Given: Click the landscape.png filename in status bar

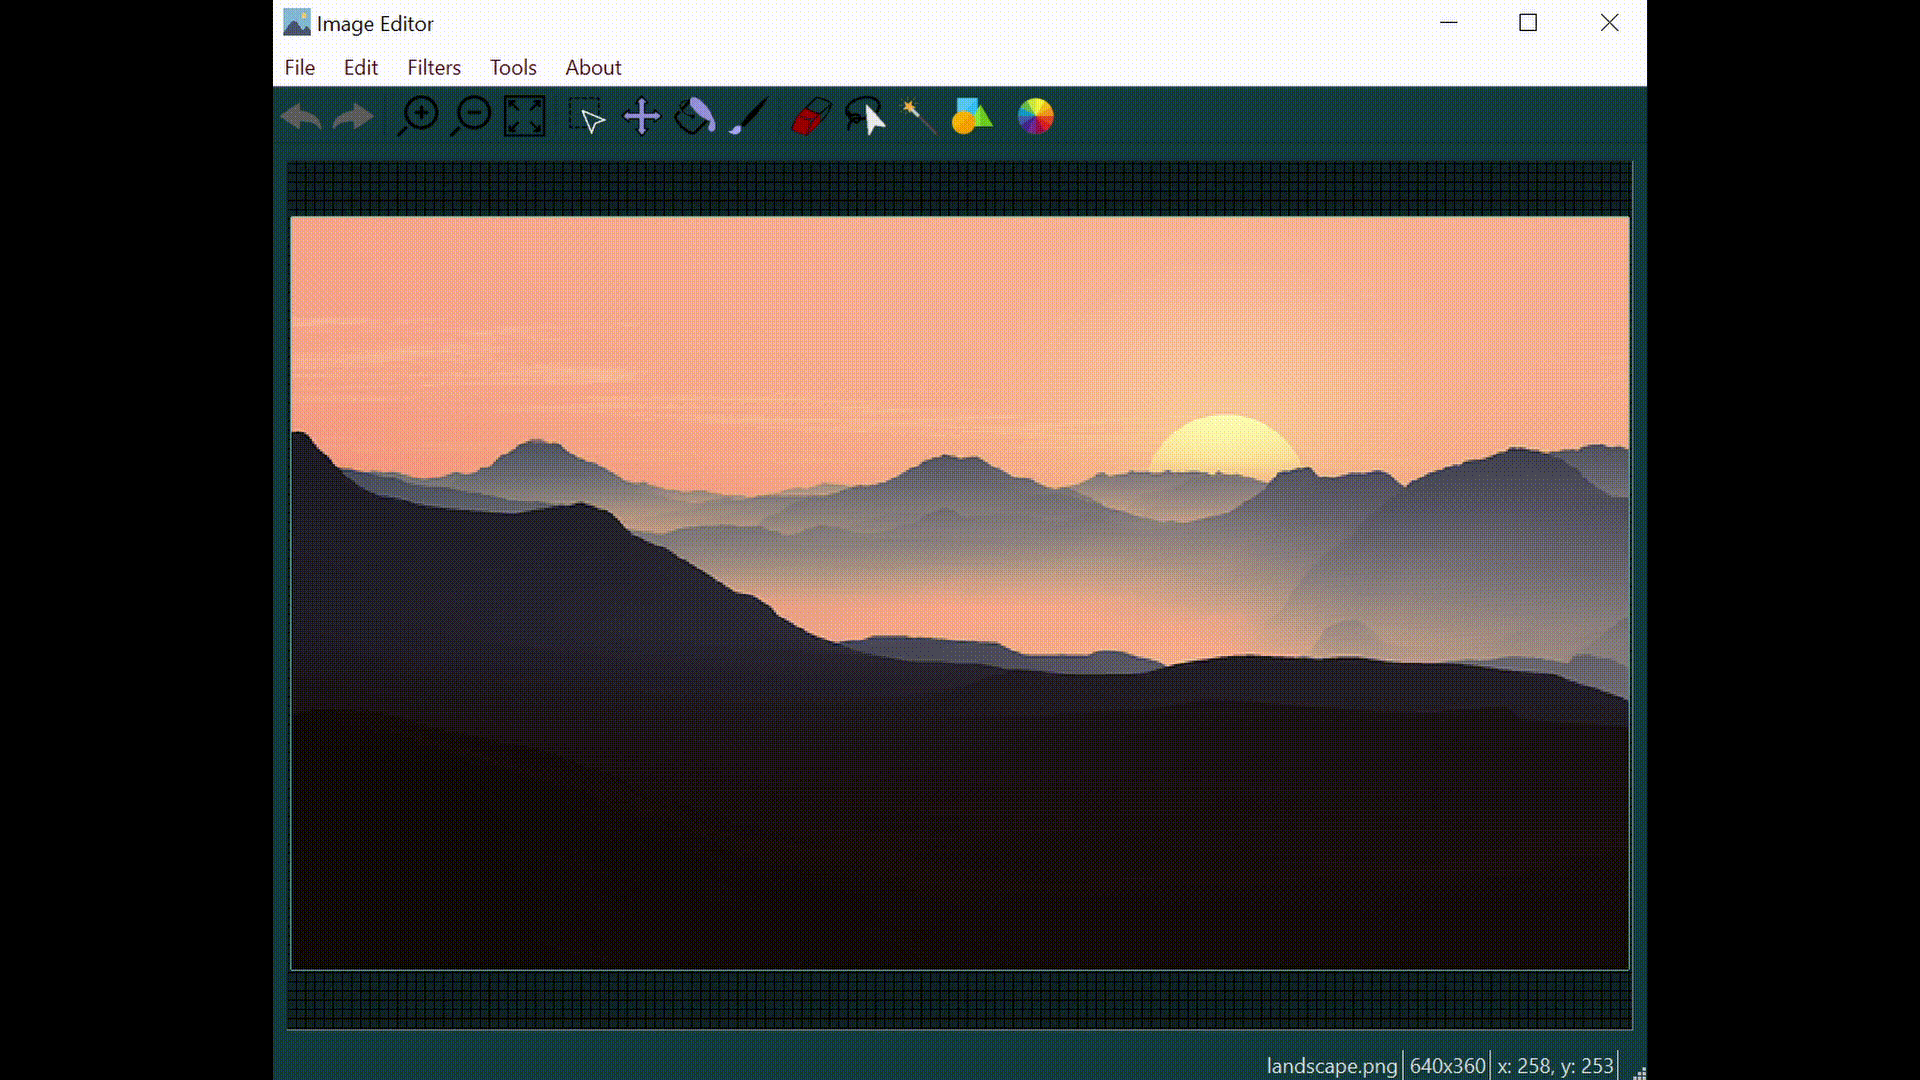Looking at the screenshot, I should tap(1332, 1065).
